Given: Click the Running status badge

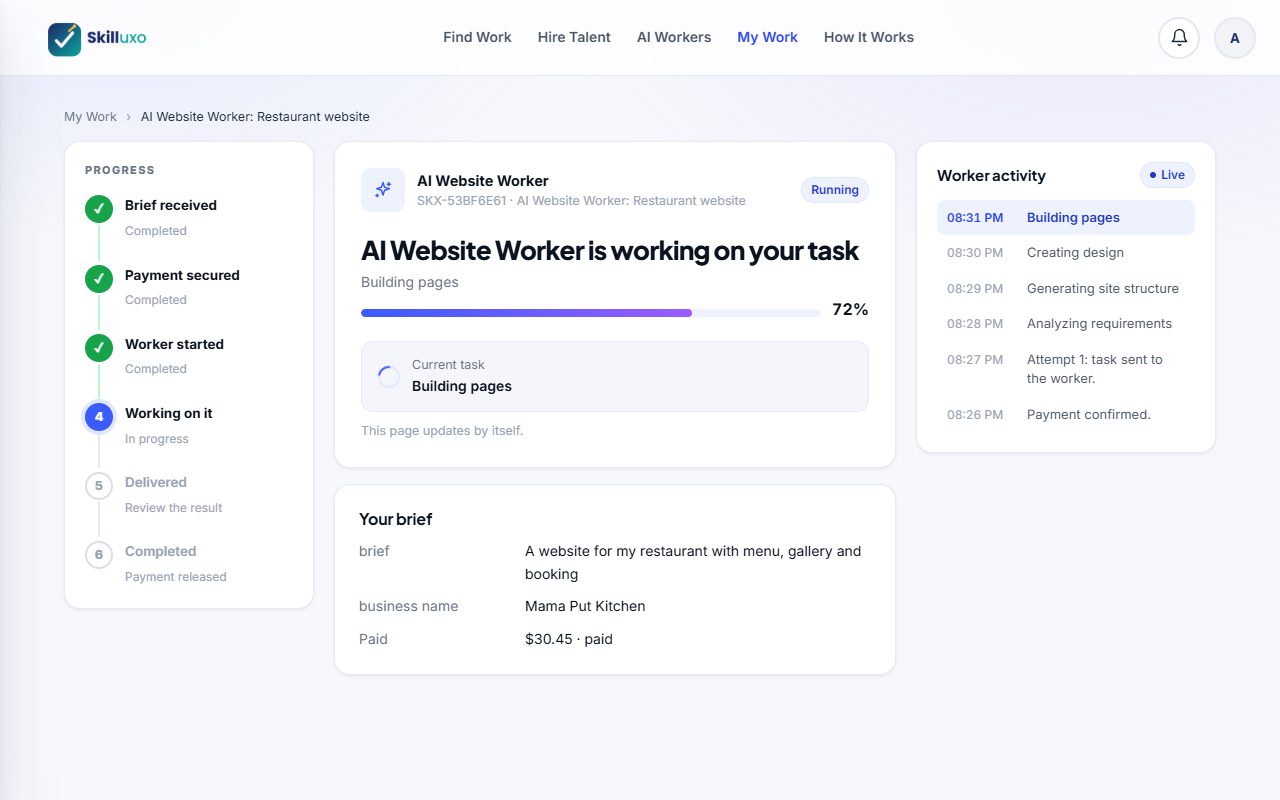Looking at the screenshot, I should point(835,190).
